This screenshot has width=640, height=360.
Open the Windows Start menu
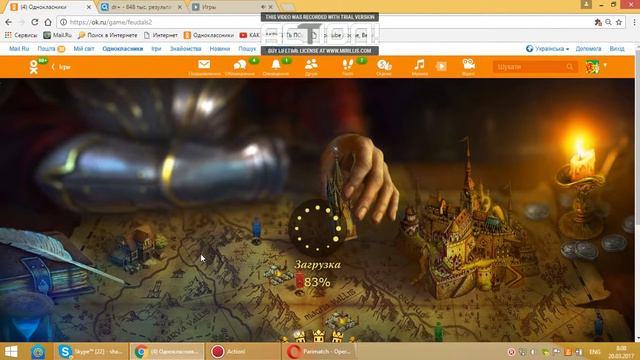pyautogui.click(x=11, y=351)
